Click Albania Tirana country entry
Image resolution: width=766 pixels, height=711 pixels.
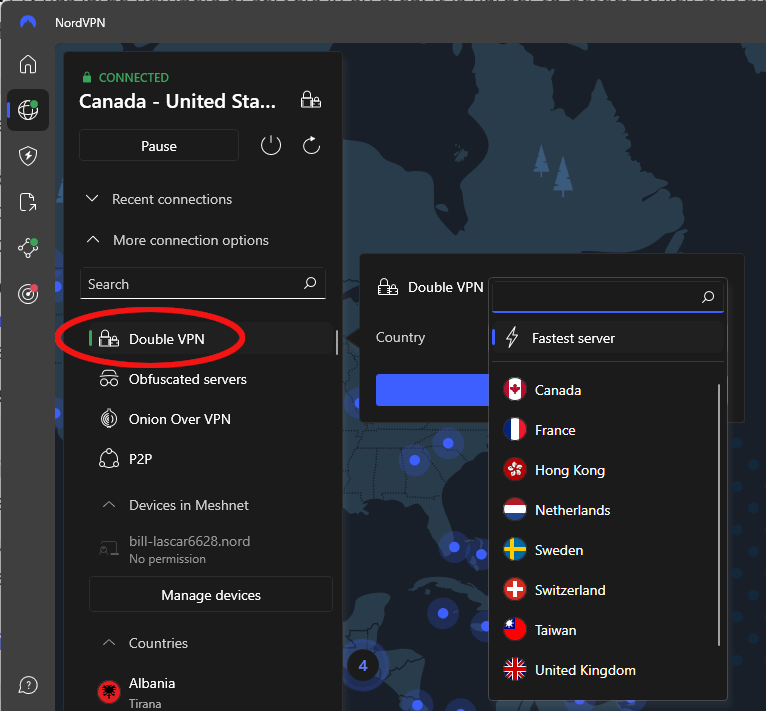click(211, 692)
